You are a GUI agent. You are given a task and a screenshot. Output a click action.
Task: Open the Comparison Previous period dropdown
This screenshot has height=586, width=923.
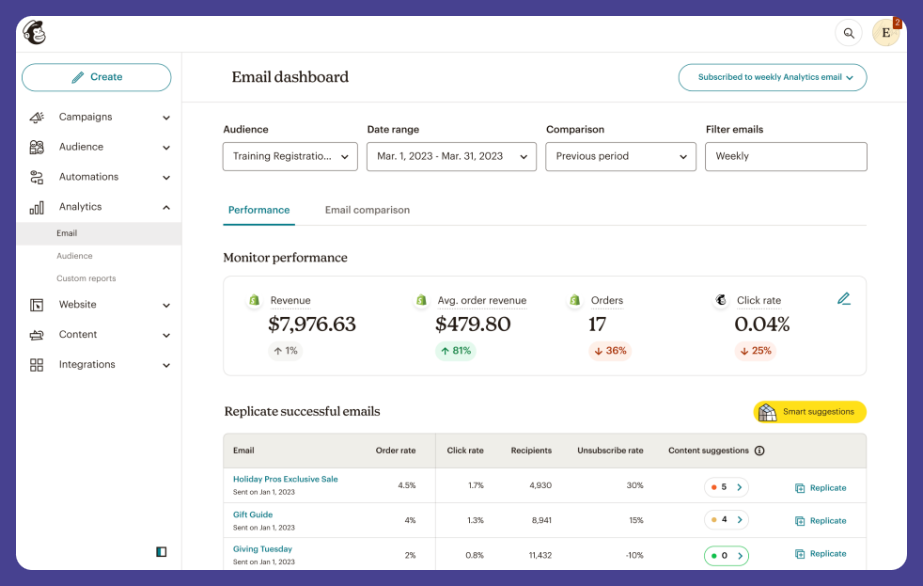click(620, 157)
